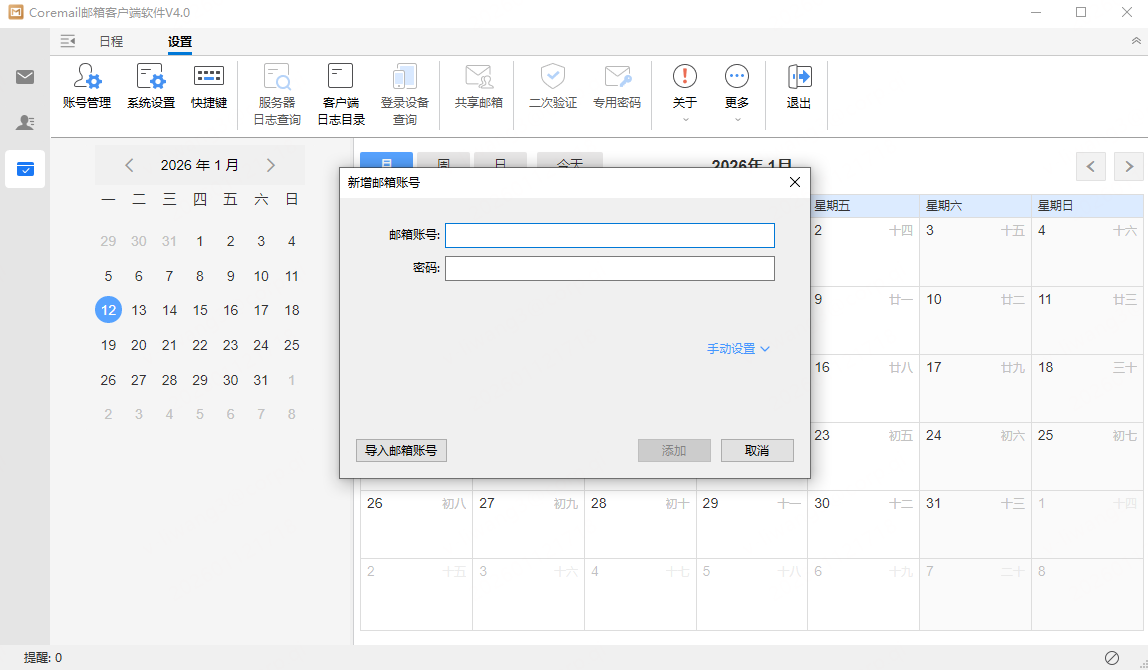Collapse the ribbon using top-right chevron
Image resolution: width=1148 pixels, height=670 pixels.
1136,41
